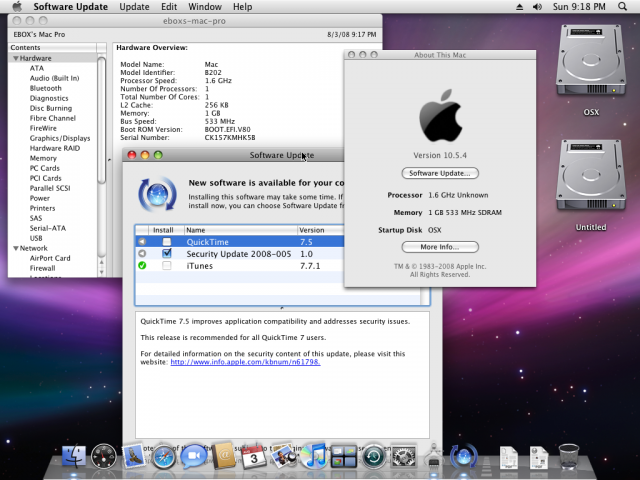Screen dimensions: 640x480
Task: Click the Contents sidebar scroll down arrow
Action: 102,272
